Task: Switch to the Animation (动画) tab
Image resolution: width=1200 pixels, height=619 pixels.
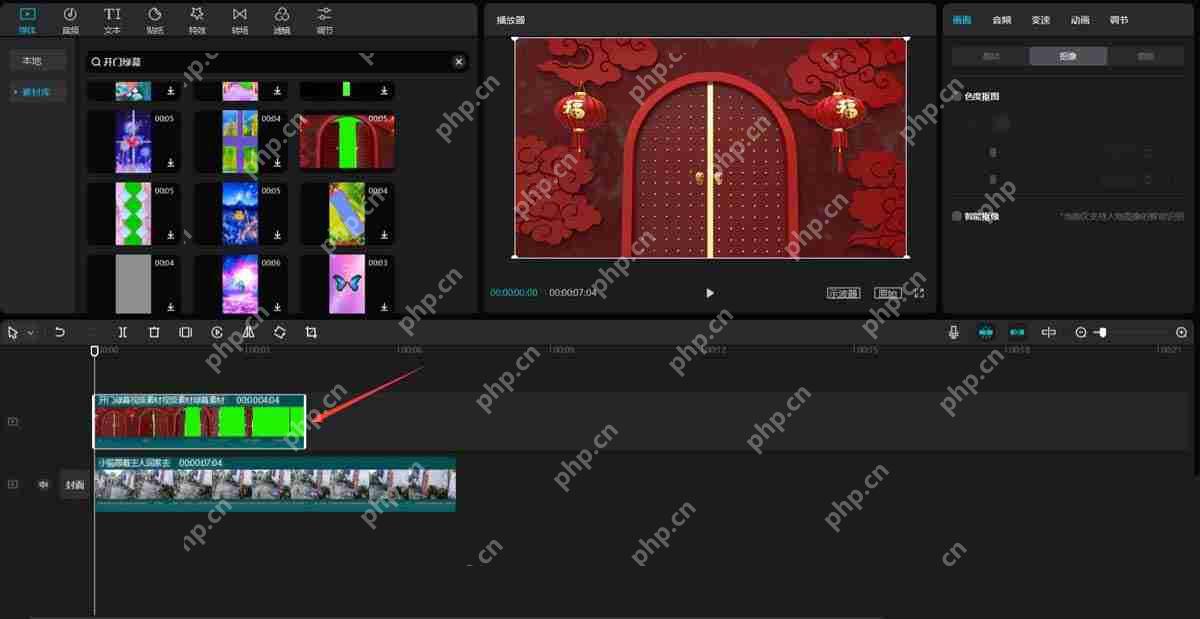Action: (x=1080, y=20)
